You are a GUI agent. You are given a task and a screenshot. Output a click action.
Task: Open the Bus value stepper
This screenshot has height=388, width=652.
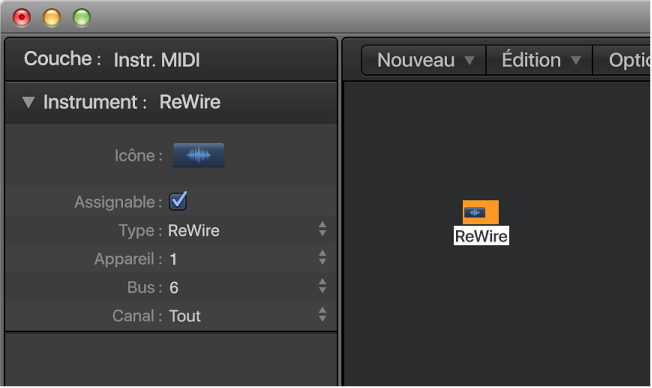pos(322,286)
